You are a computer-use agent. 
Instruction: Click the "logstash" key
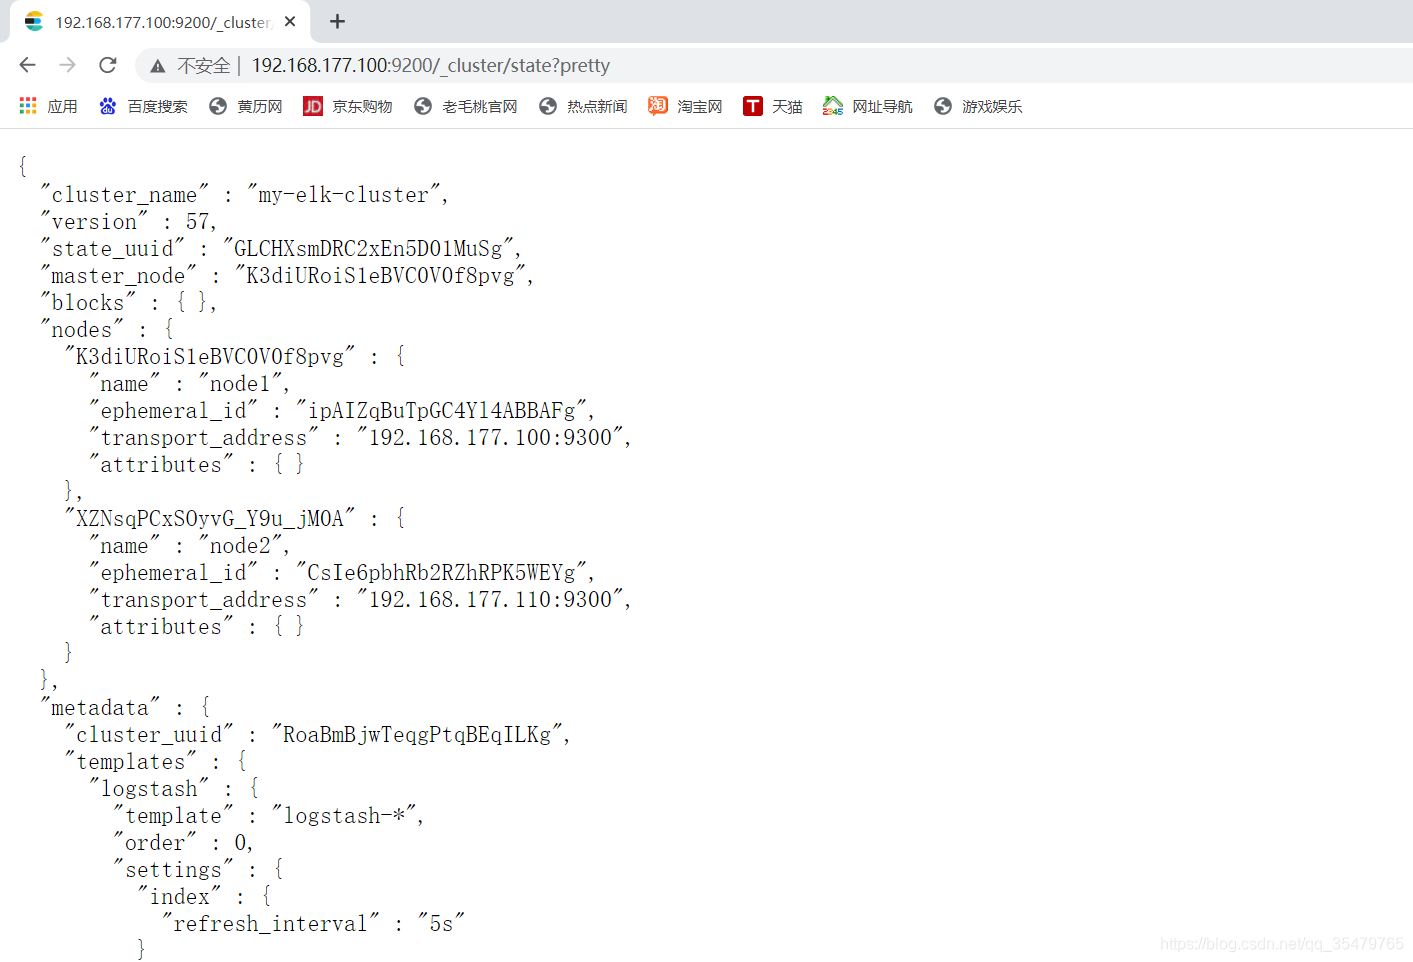149,788
